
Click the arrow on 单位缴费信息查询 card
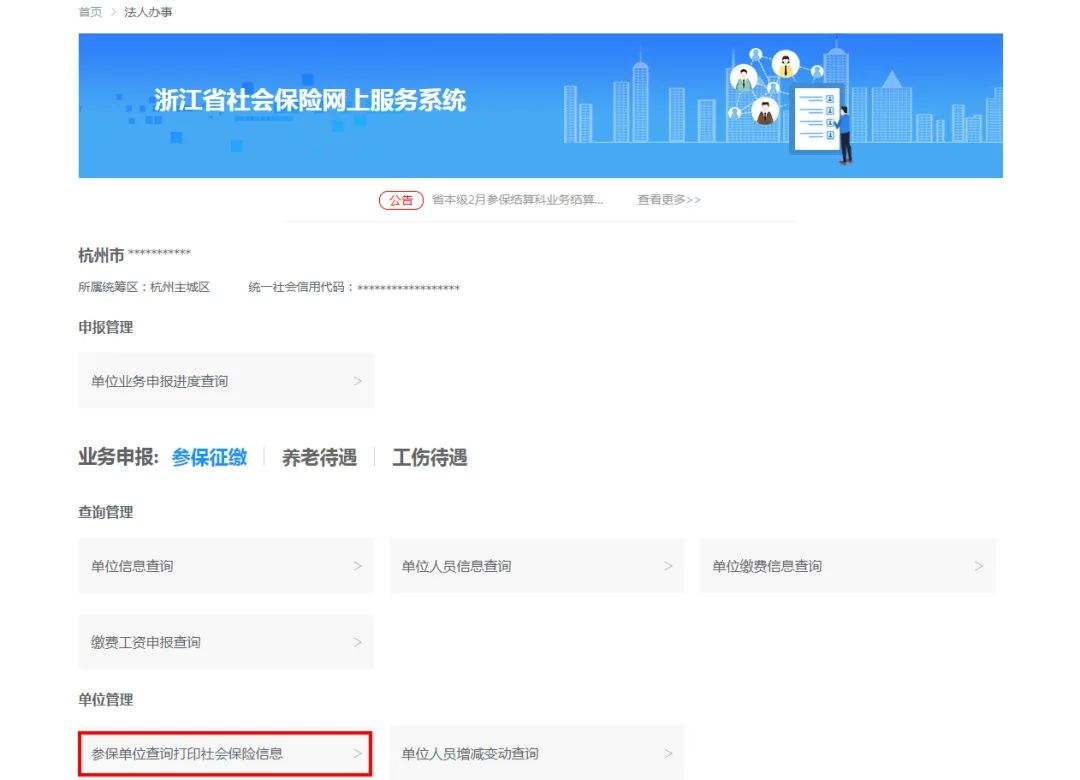click(978, 565)
